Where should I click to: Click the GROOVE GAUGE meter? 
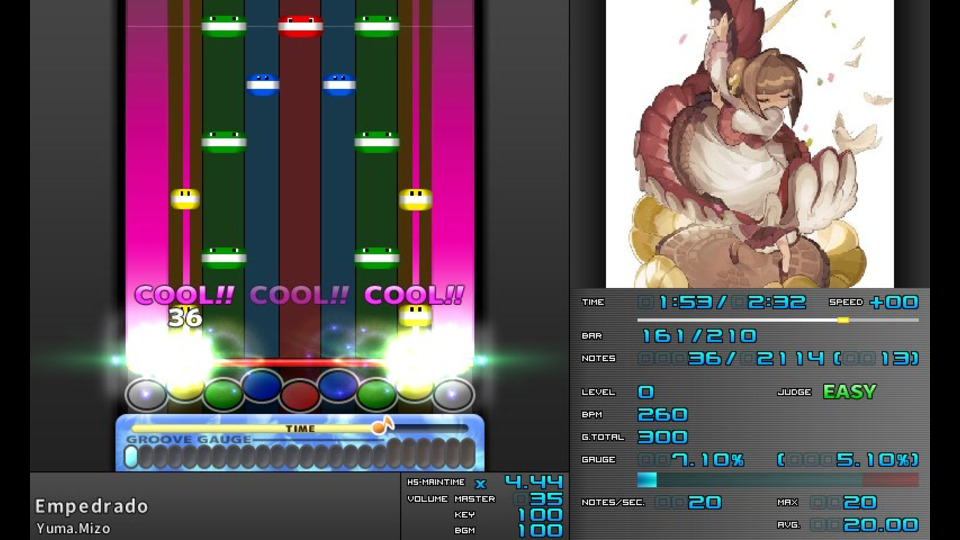click(x=300, y=456)
